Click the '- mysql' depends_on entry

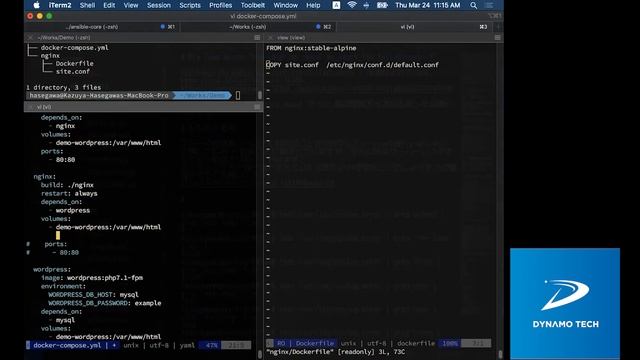[62, 320]
